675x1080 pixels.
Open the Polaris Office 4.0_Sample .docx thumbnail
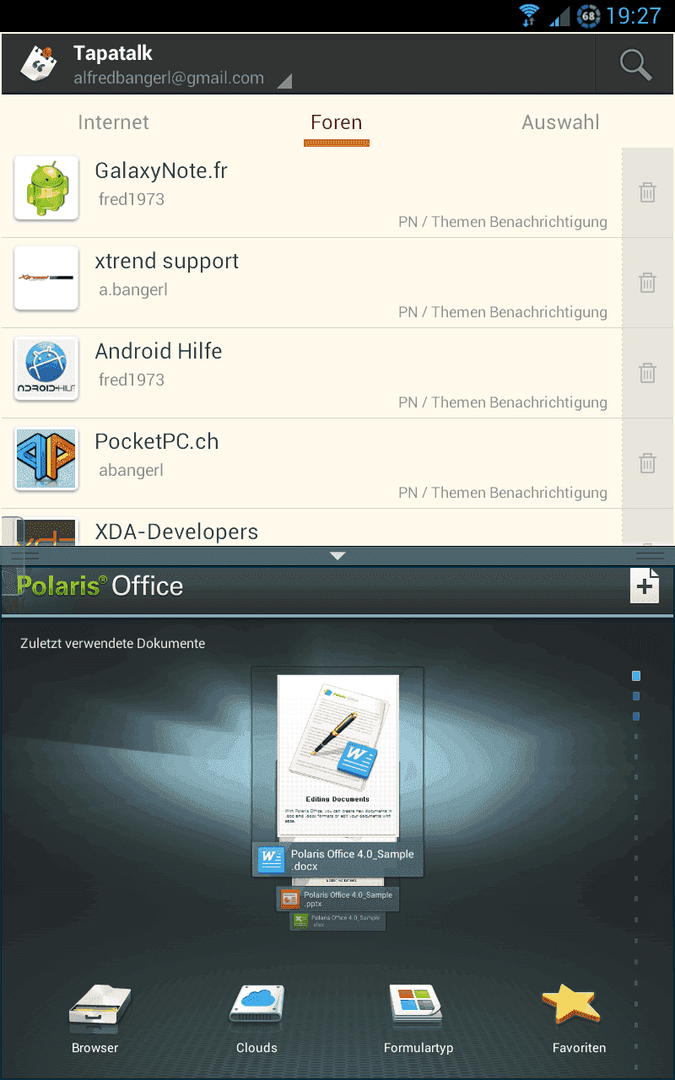point(338,758)
